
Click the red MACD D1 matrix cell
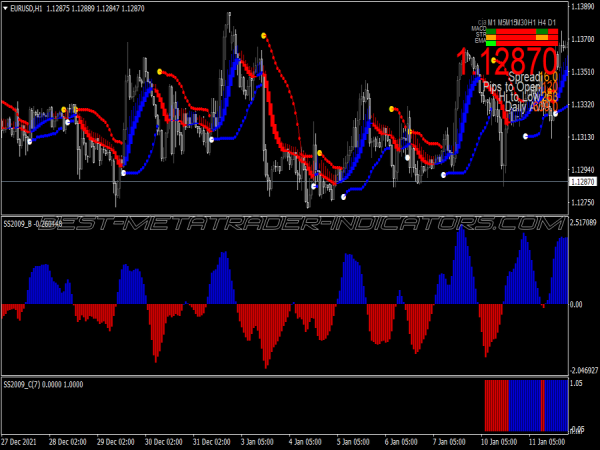point(553,31)
